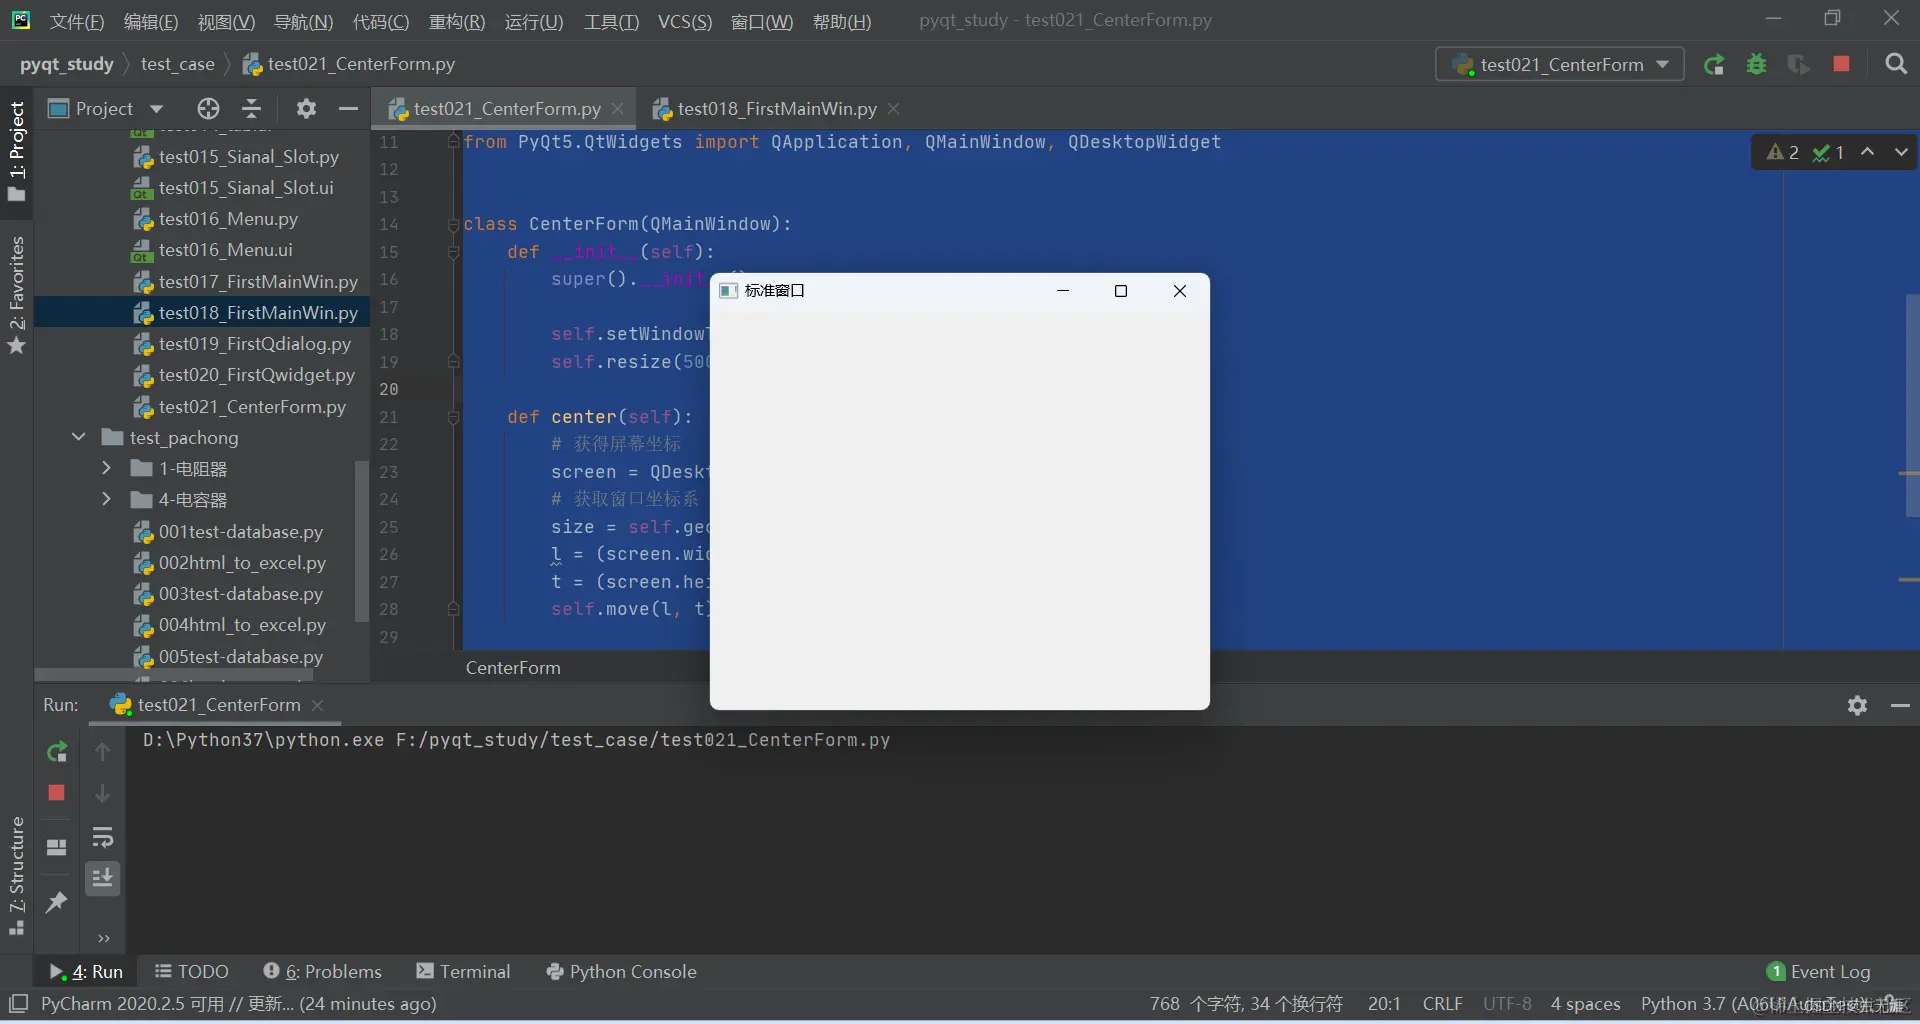Stop the running program from the top toolbar
The height and width of the screenshot is (1024, 1920).
point(1841,64)
